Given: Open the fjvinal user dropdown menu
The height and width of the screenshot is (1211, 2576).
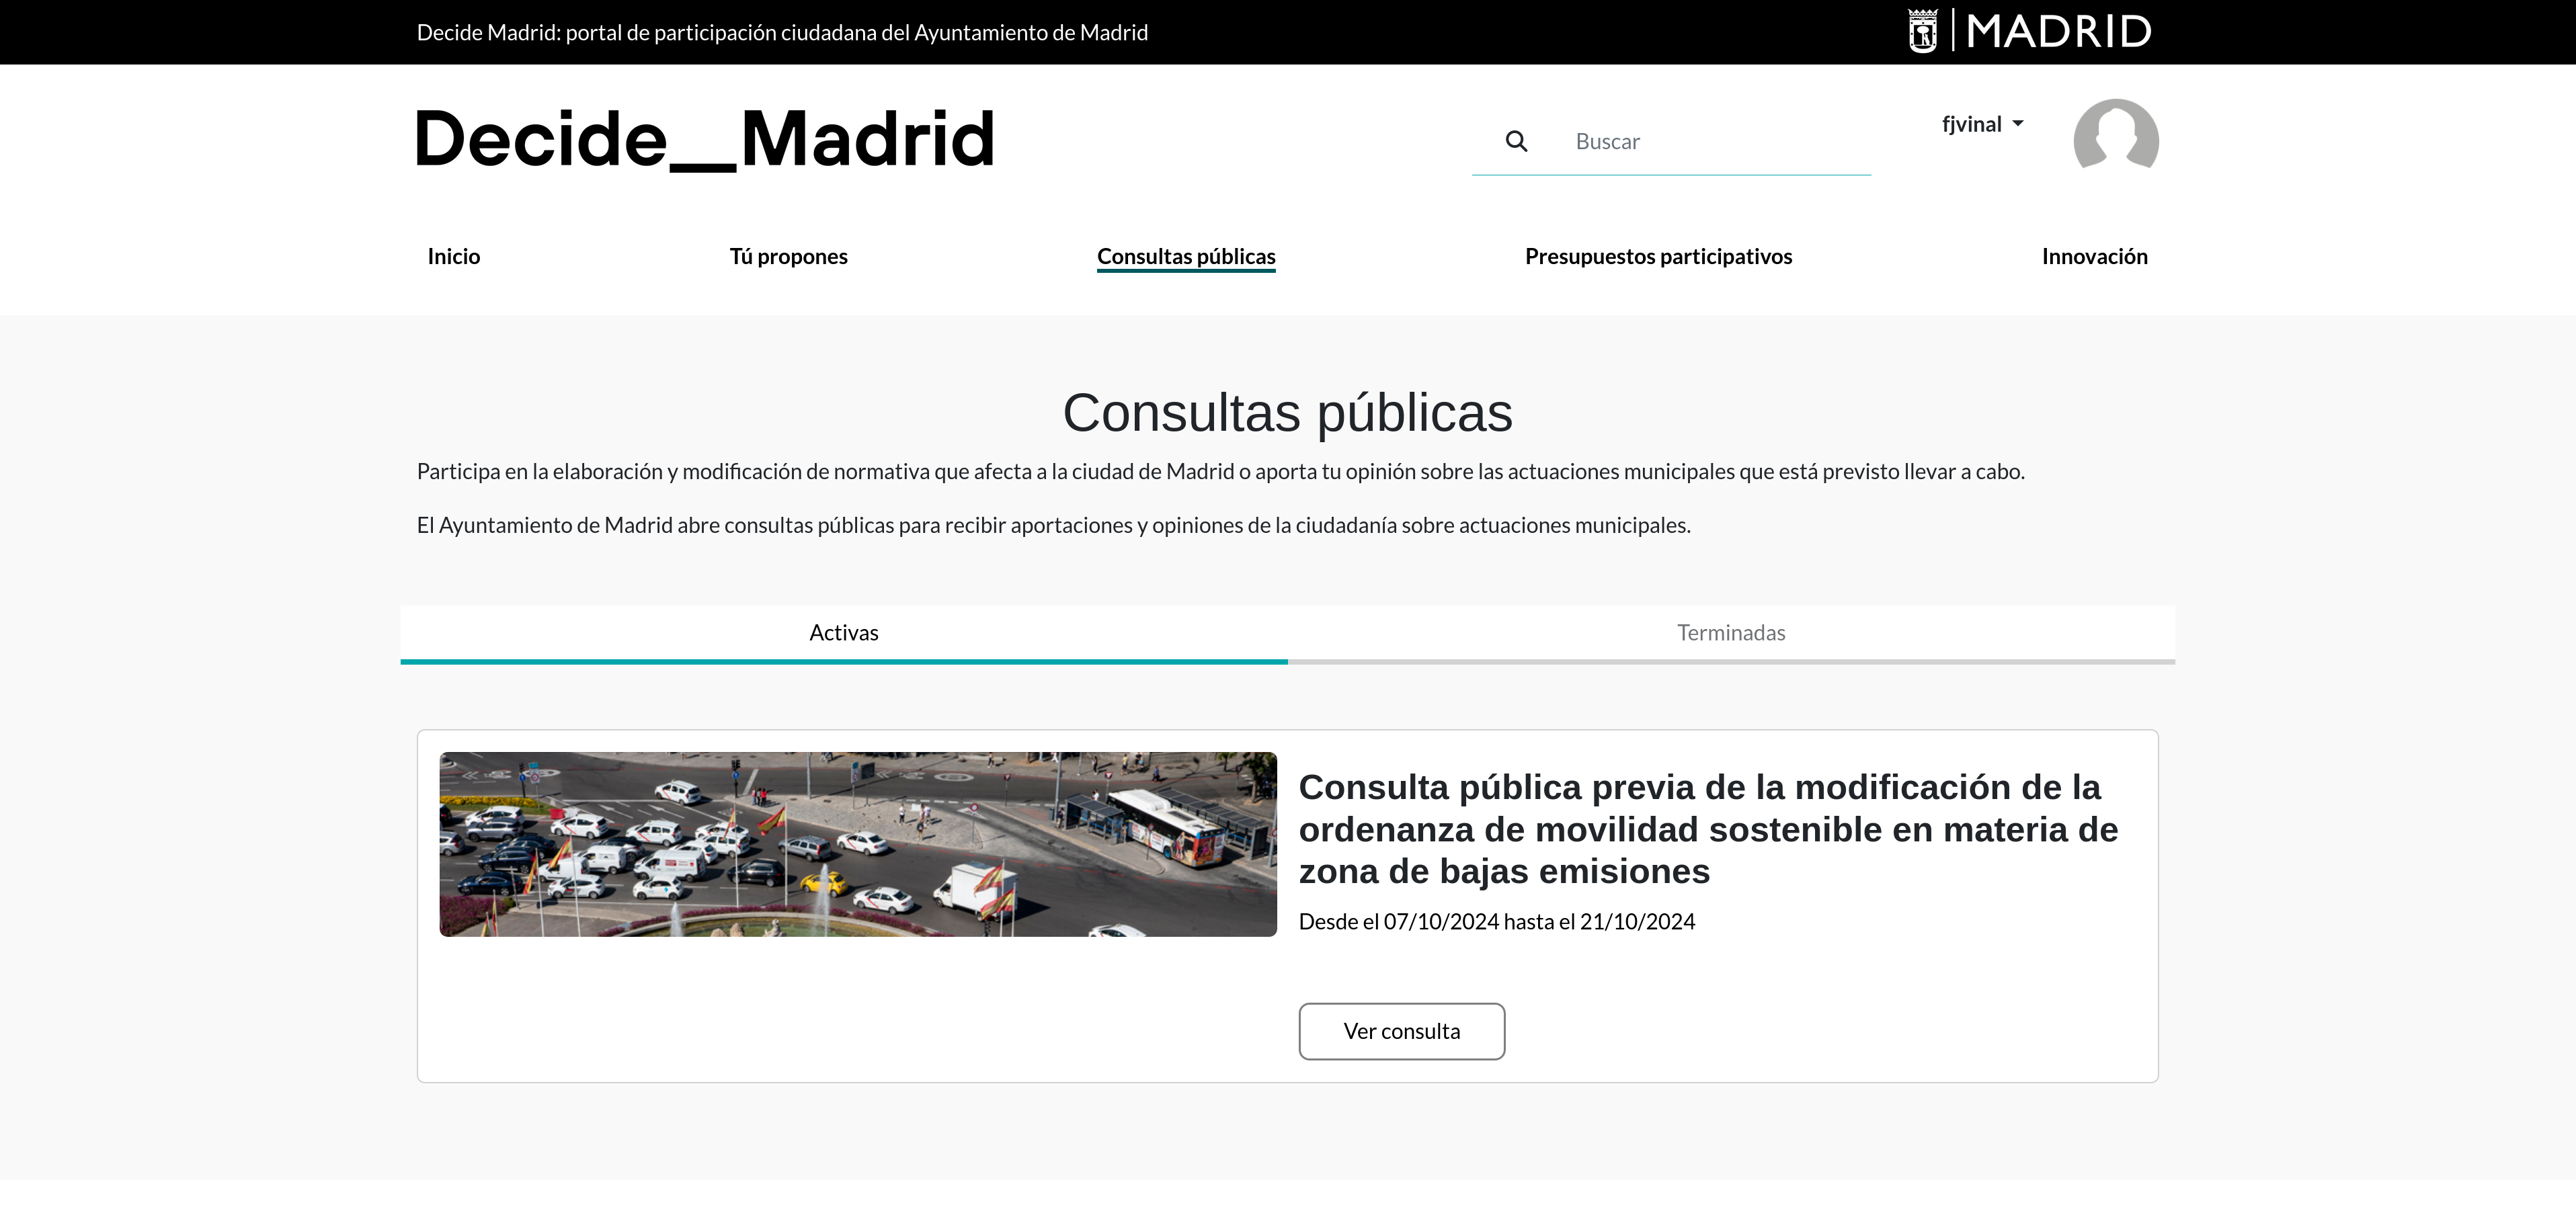Looking at the screenshot, I should tap(1972, 124).
